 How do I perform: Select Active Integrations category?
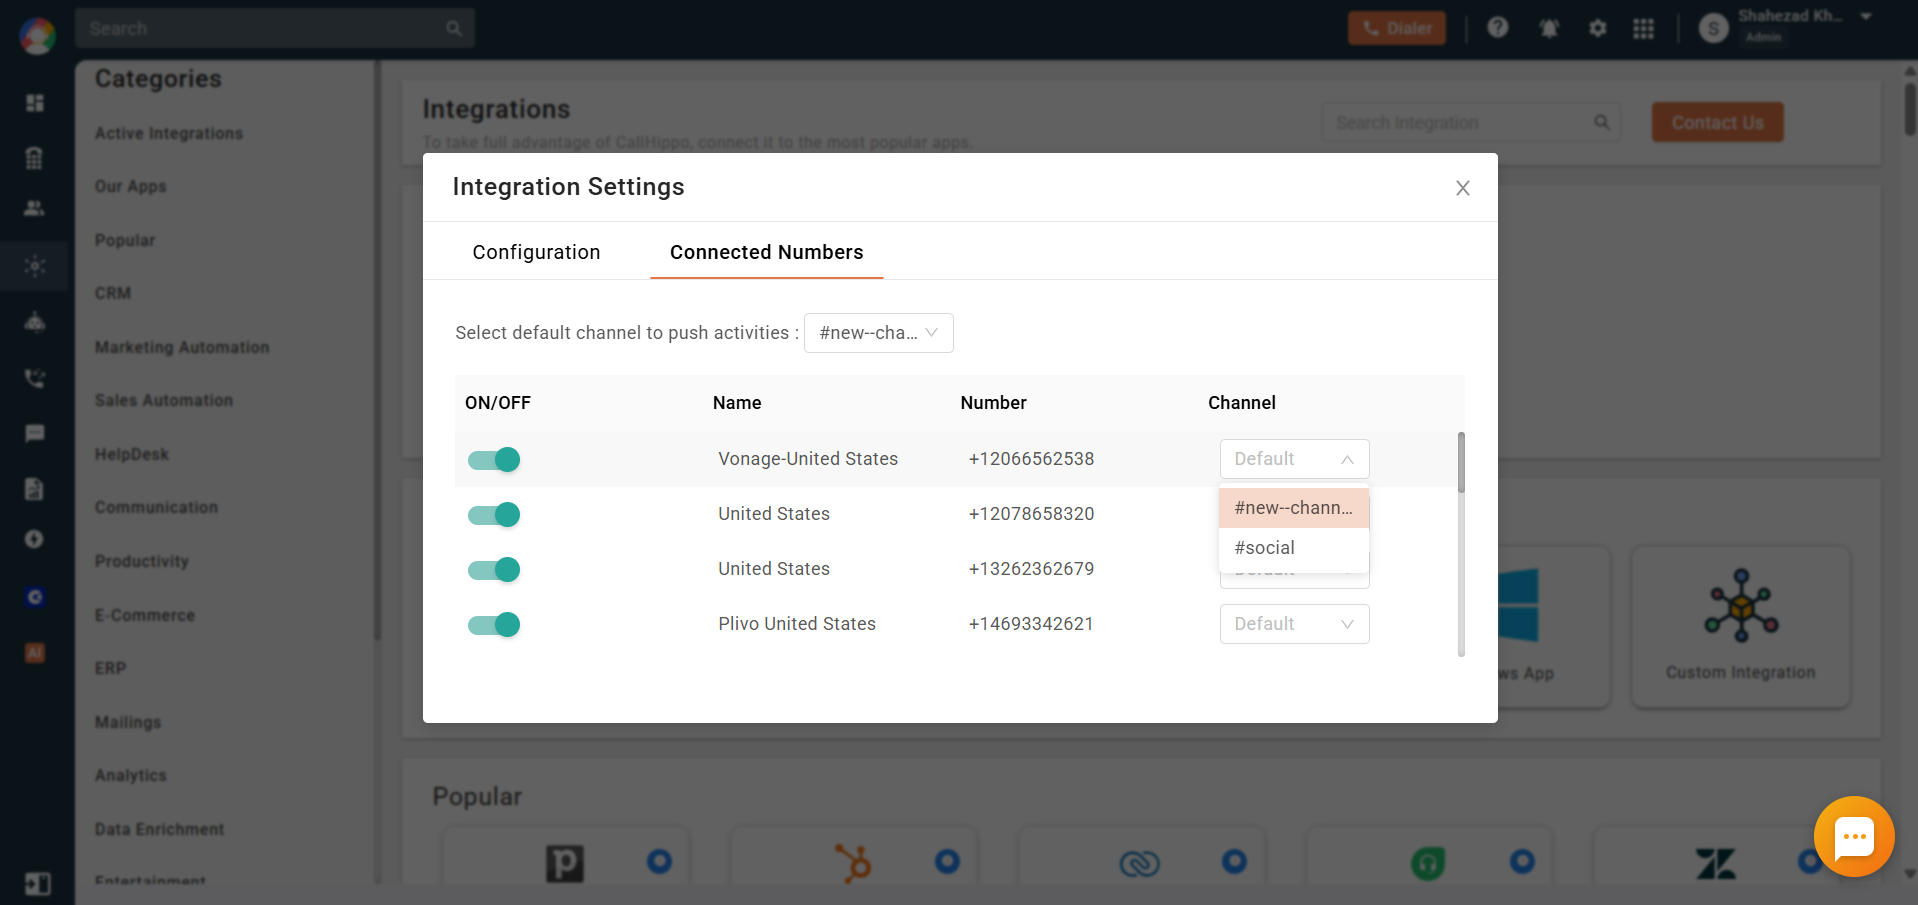[x=169, y=133]
